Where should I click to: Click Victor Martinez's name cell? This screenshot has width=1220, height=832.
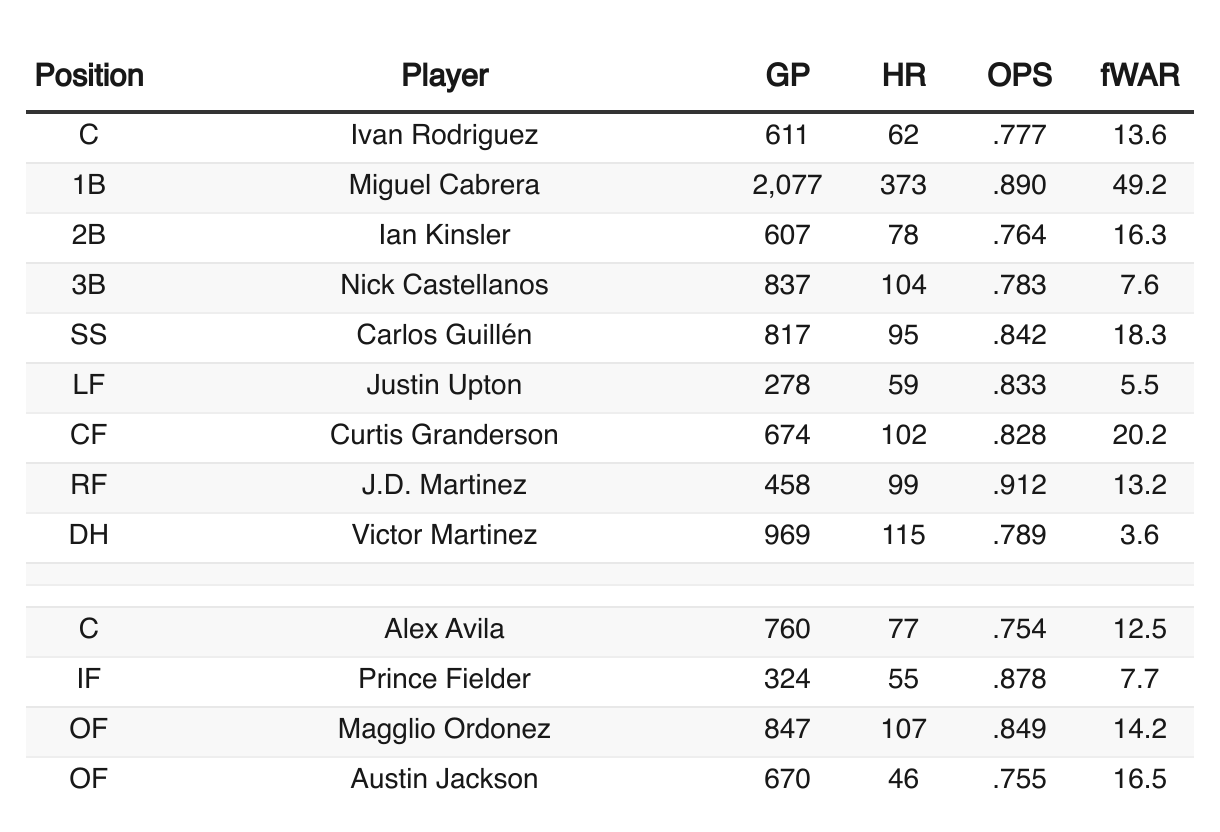(x=445, y=535)
